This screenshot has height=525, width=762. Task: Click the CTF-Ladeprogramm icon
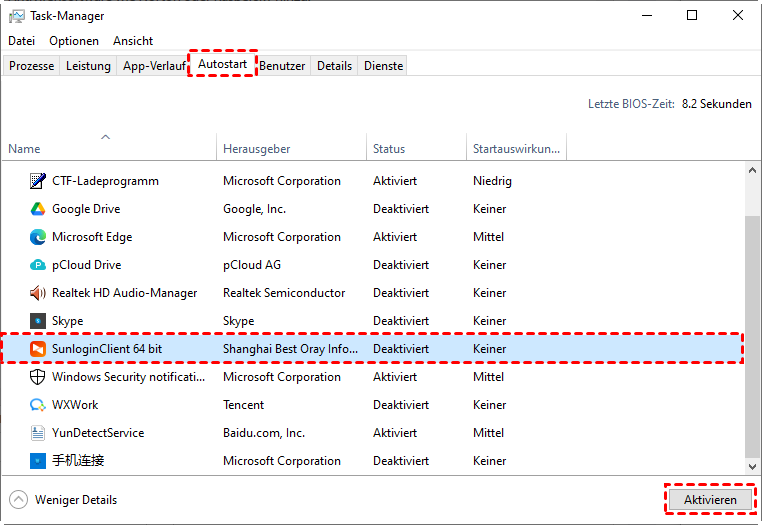point(37,181)
